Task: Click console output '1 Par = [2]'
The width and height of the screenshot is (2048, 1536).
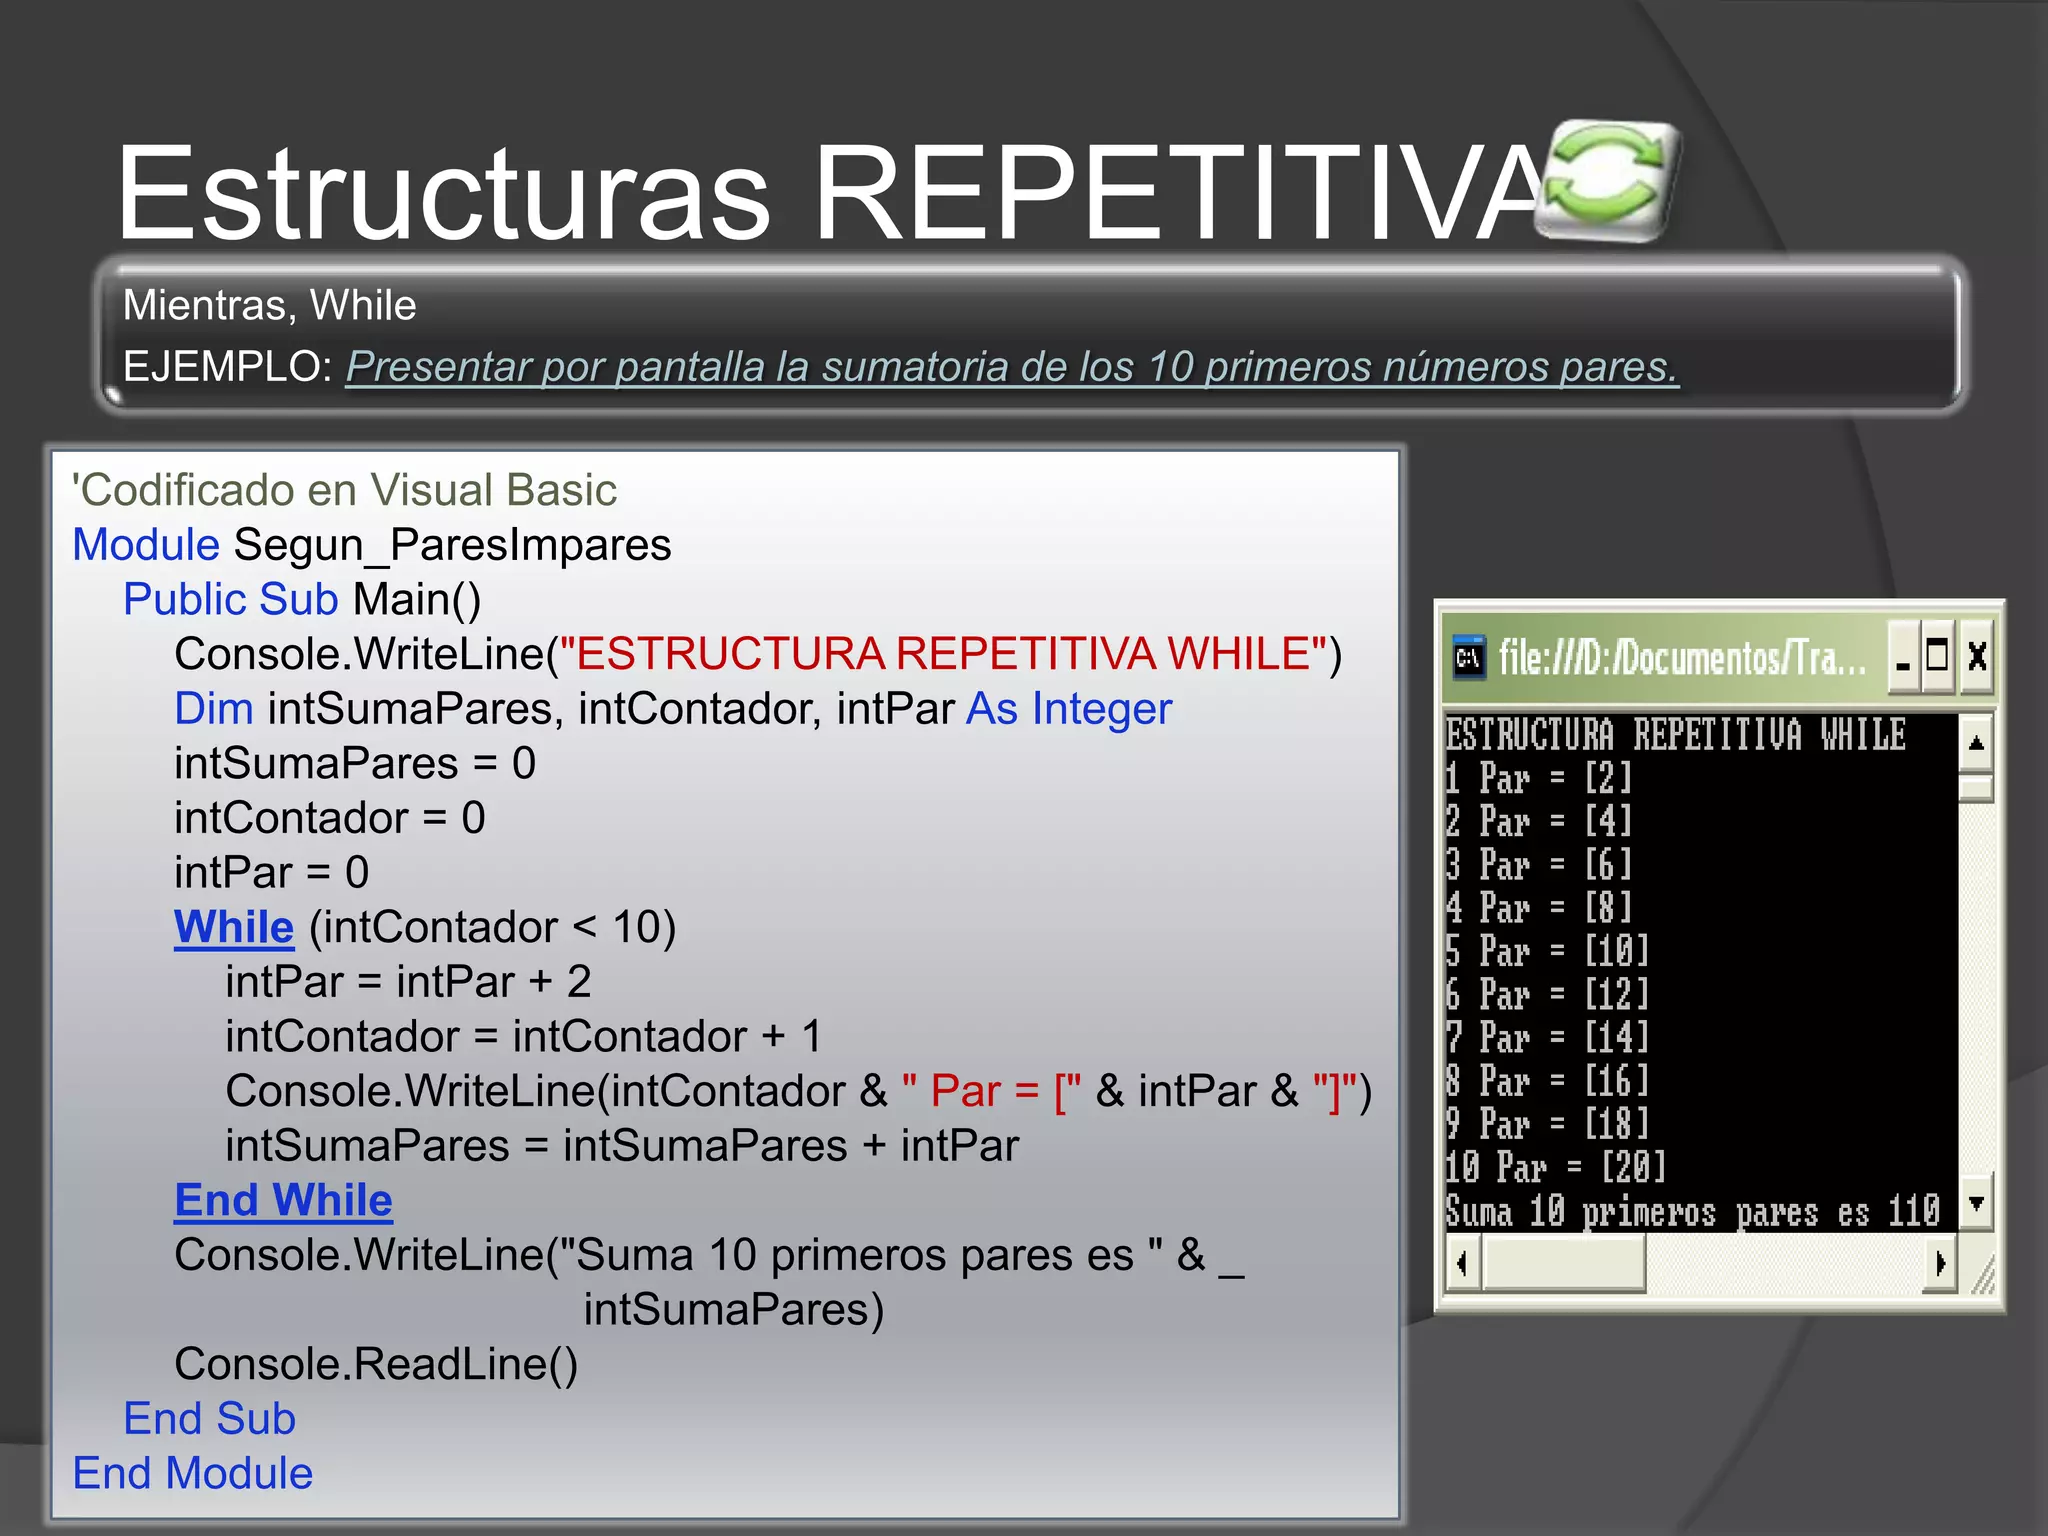Action: (1539, 778)
